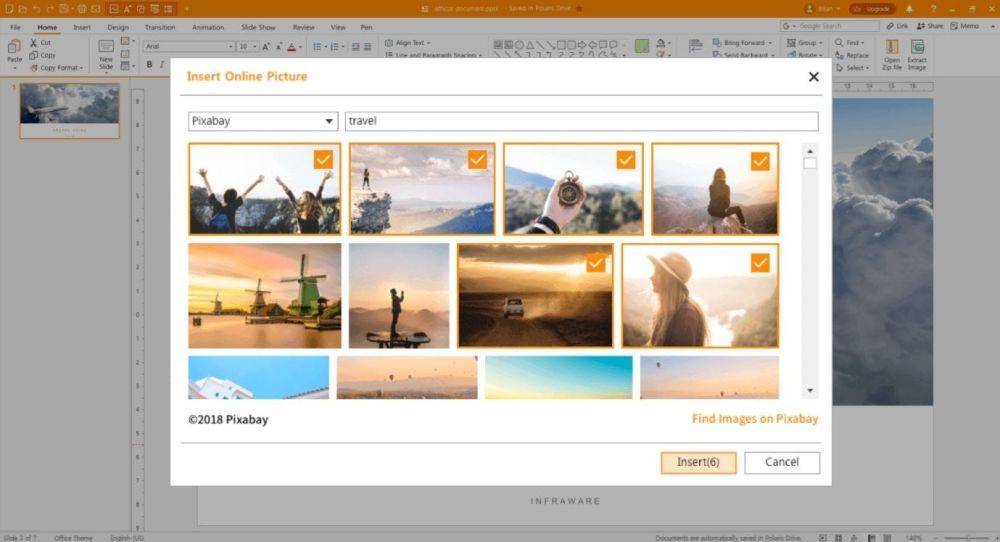Click the numbered list icon
1000x542 pixels.
click(x=335, y=47)
